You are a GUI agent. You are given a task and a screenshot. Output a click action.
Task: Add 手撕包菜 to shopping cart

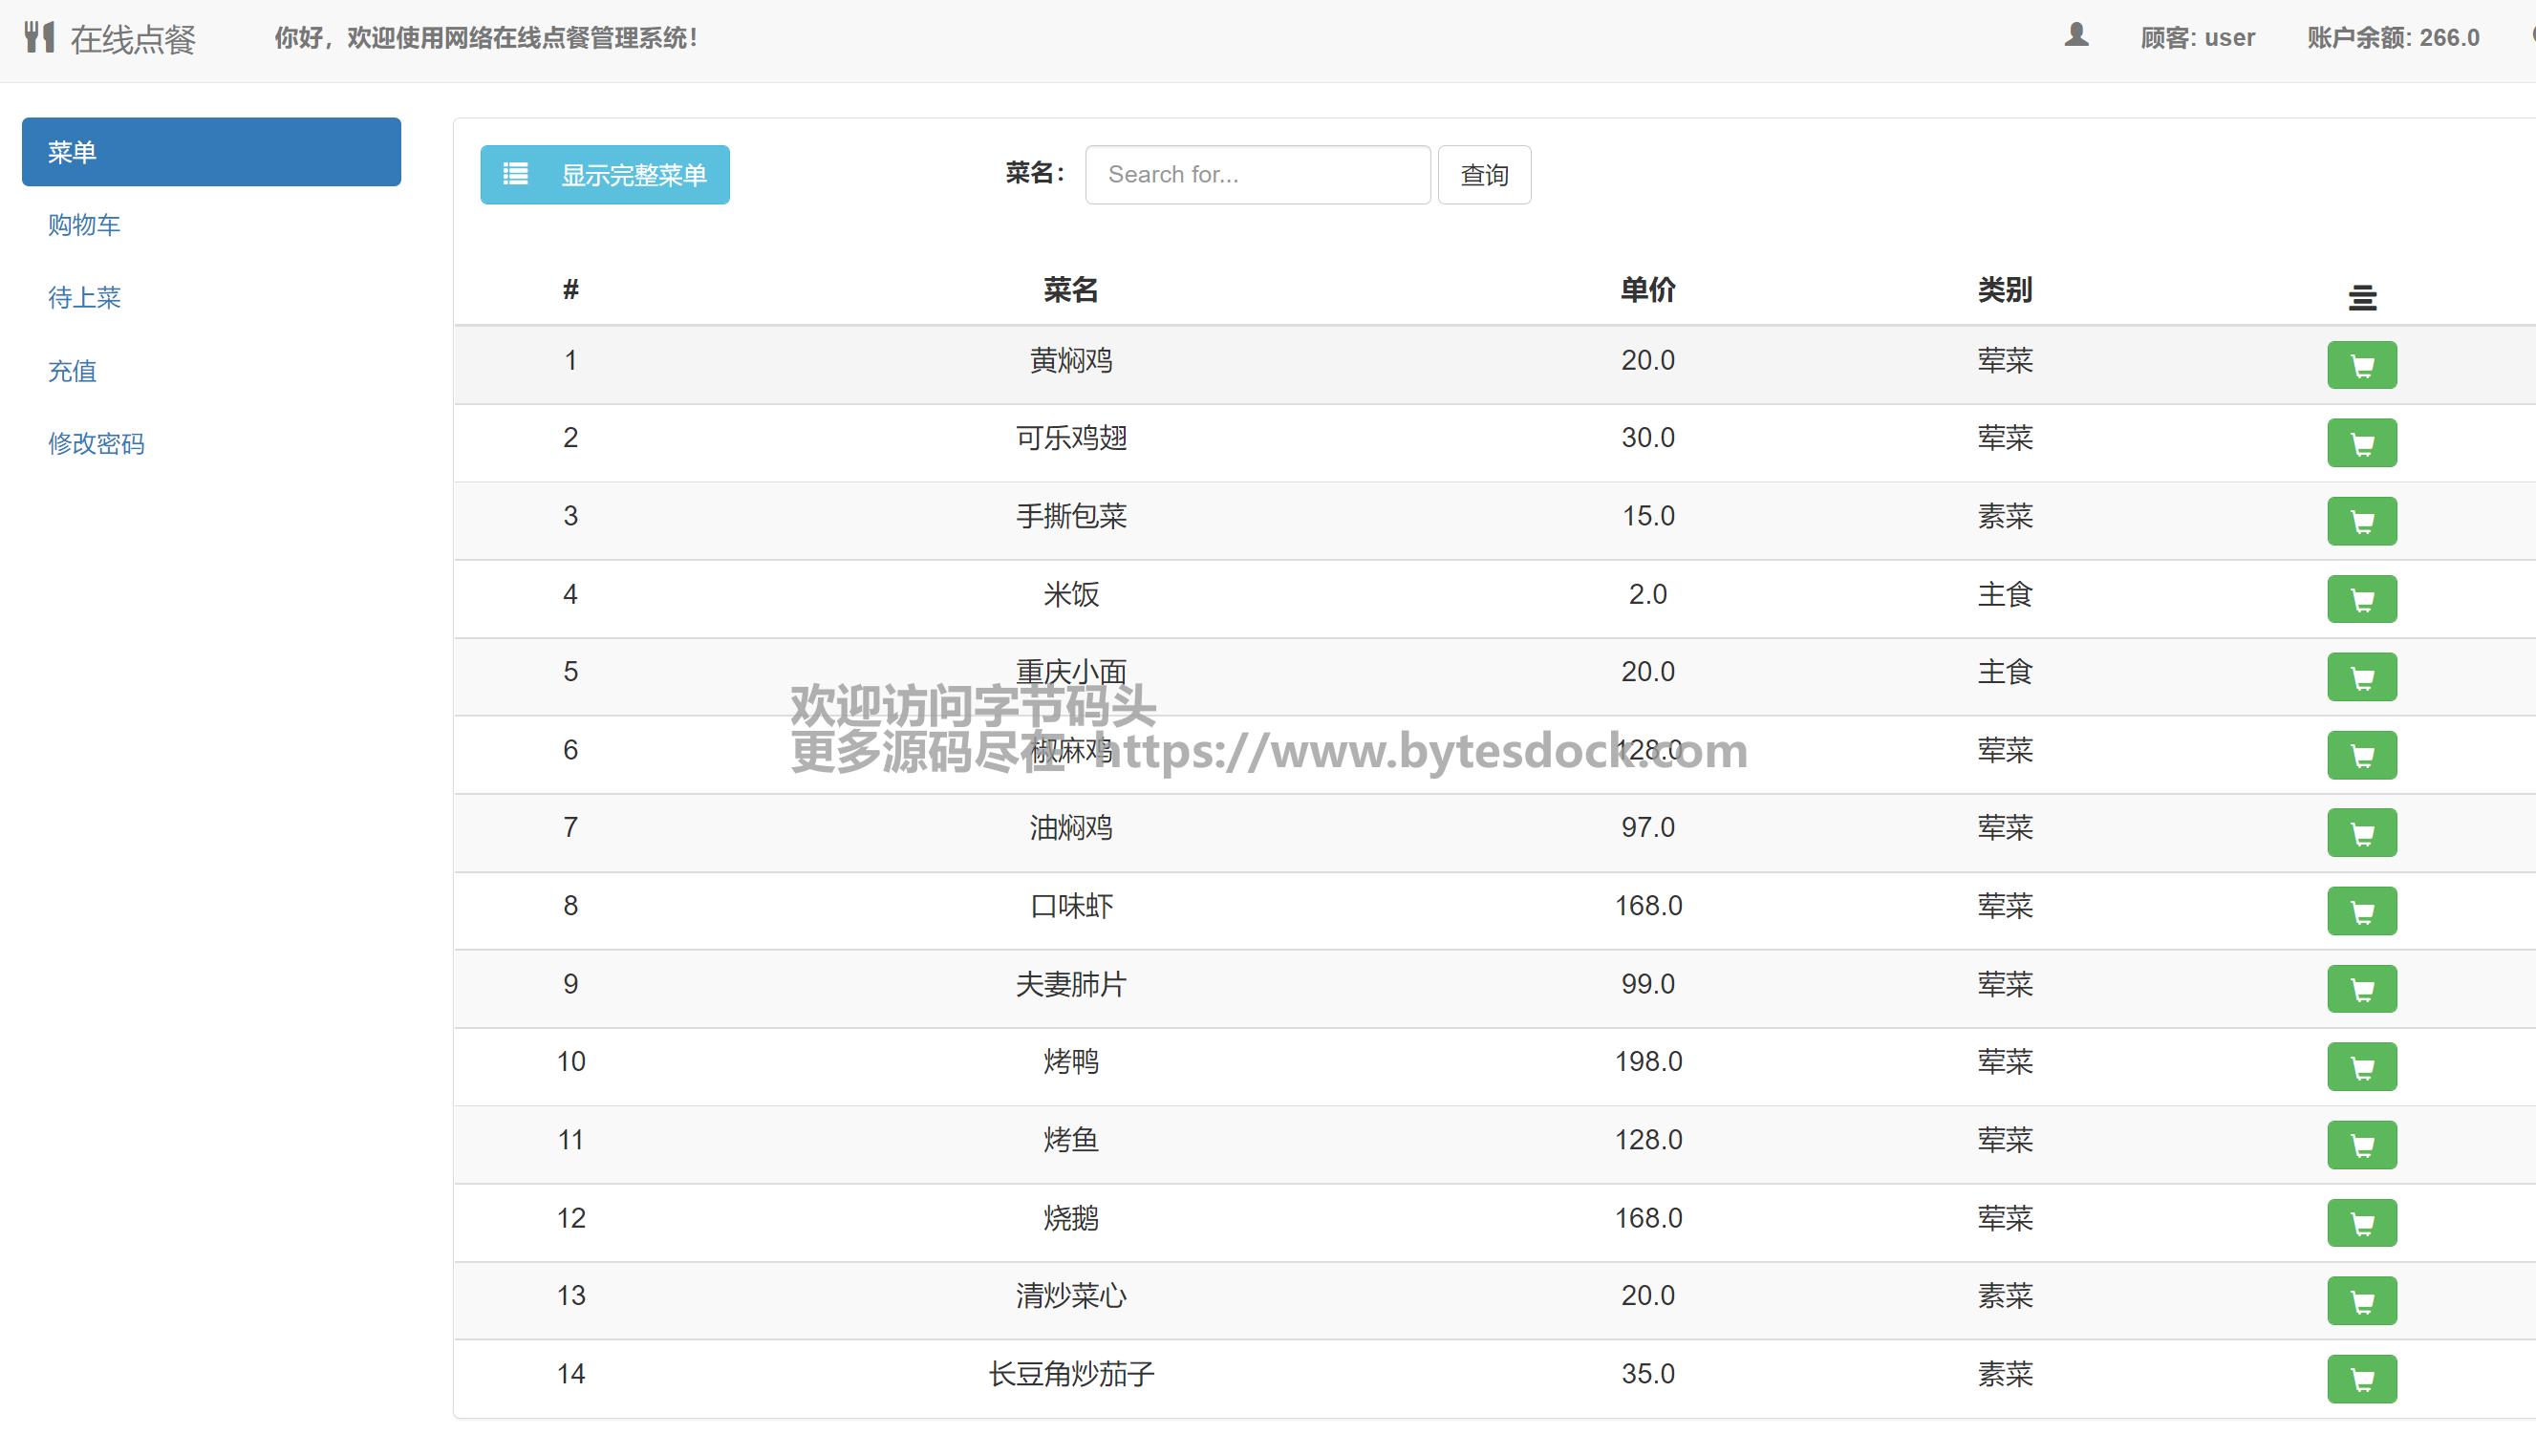(2361, 521)
